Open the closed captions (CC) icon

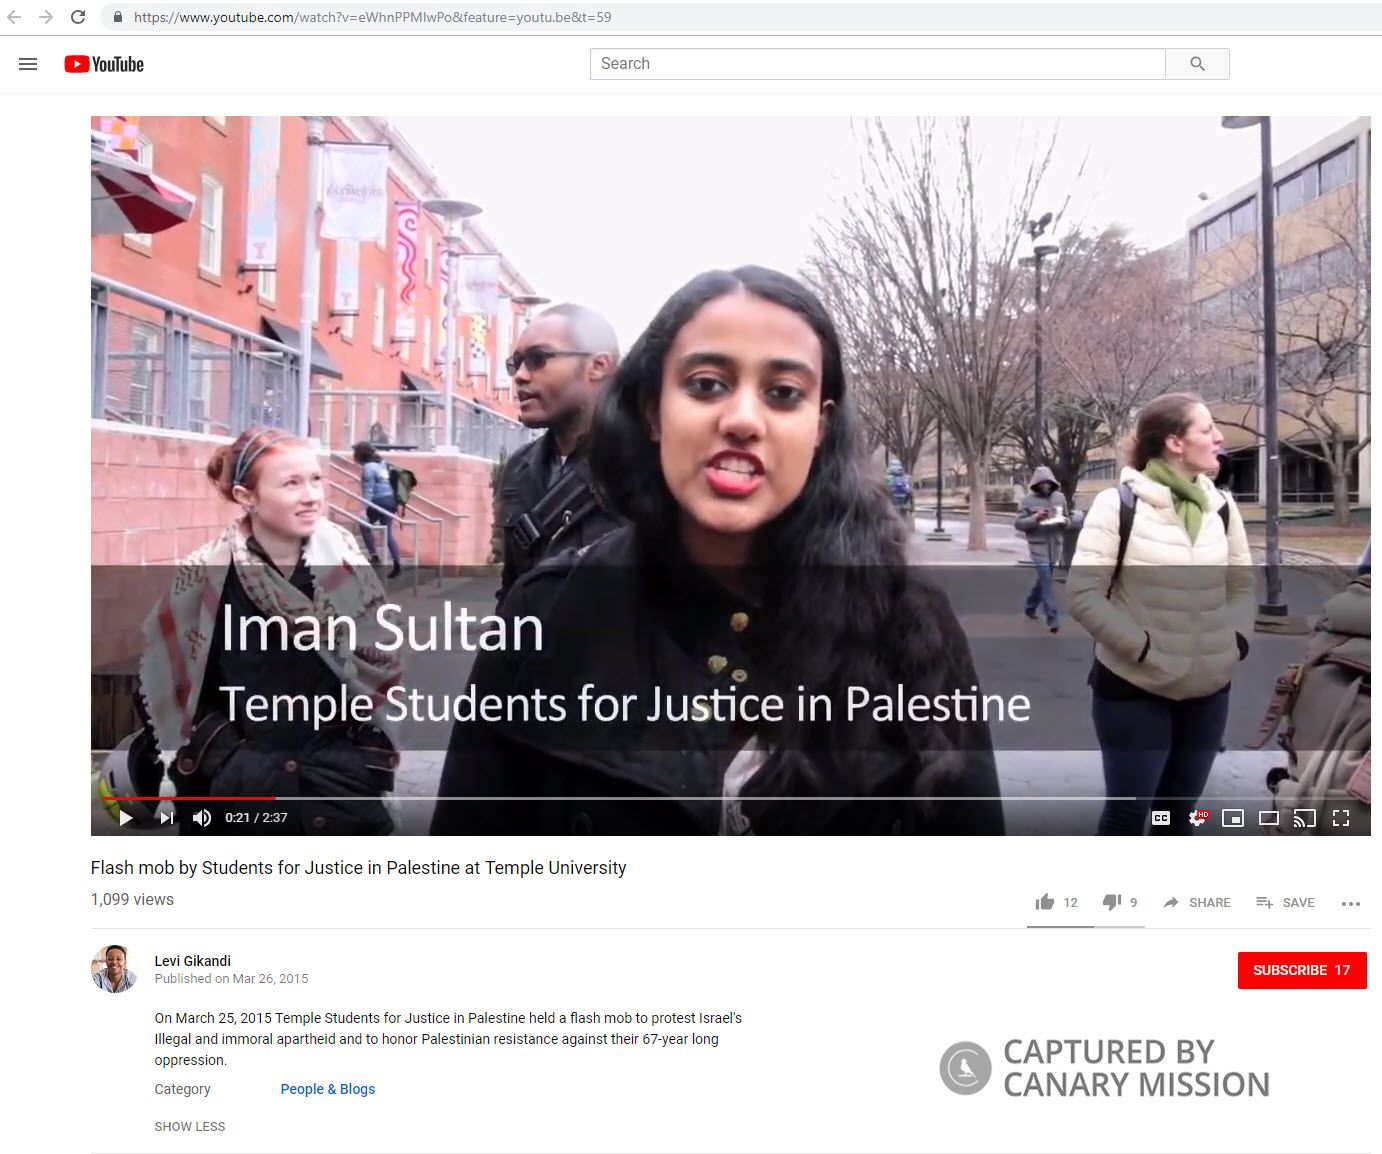[x=1160, y=818]
